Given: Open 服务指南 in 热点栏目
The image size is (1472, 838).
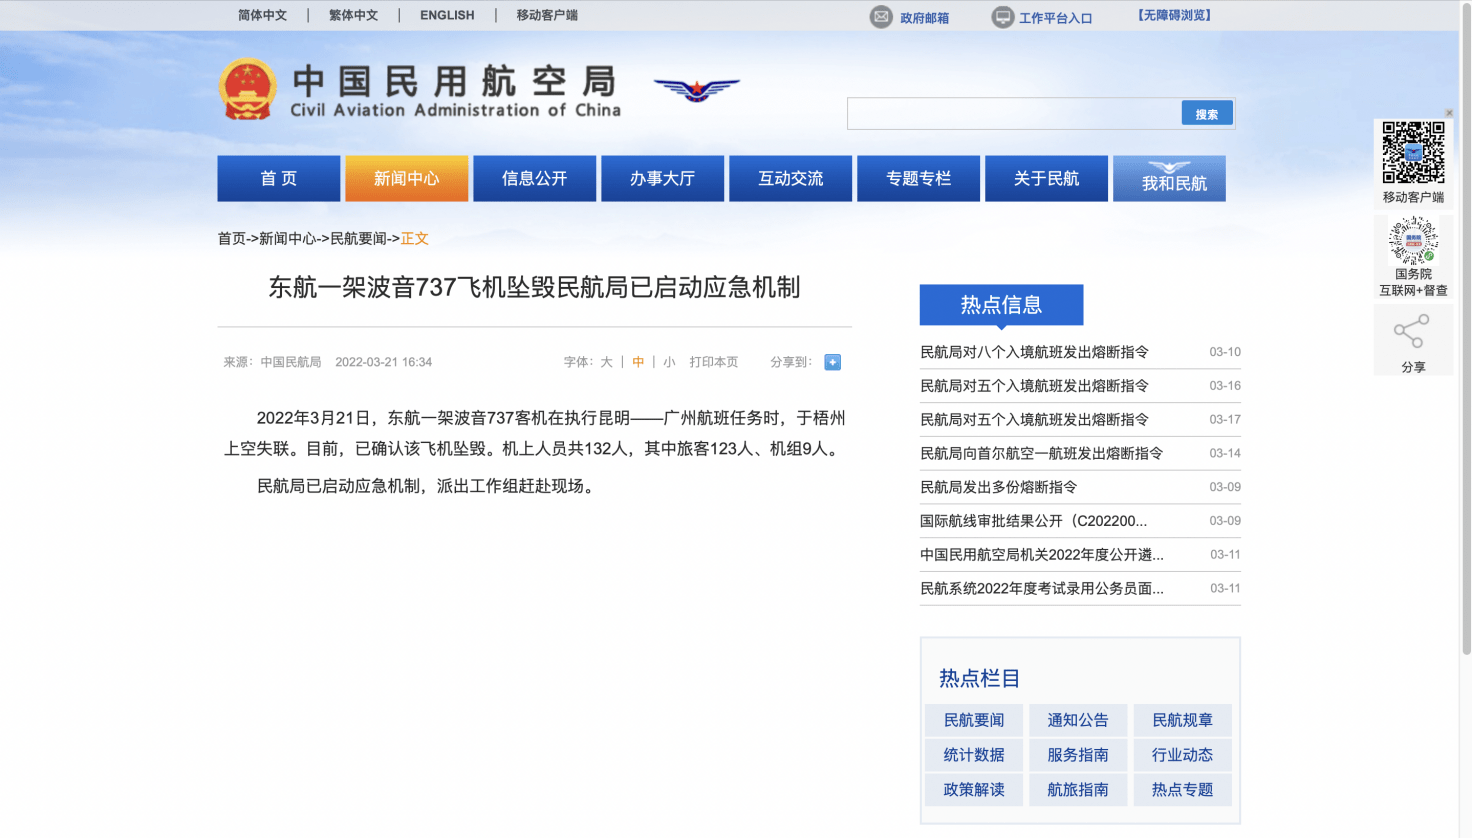Looking at the screenshot, I should pyautogui.click(x=1078, y=755).
